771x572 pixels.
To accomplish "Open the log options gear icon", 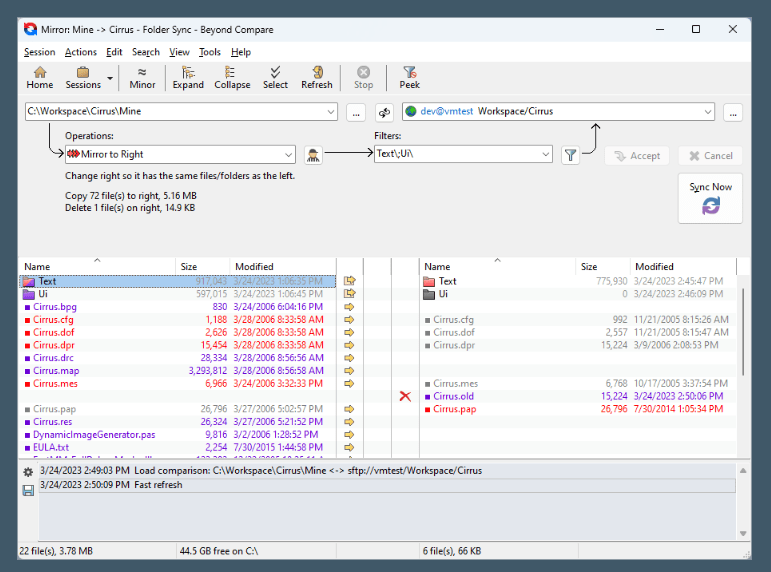I will pos(28,471).
